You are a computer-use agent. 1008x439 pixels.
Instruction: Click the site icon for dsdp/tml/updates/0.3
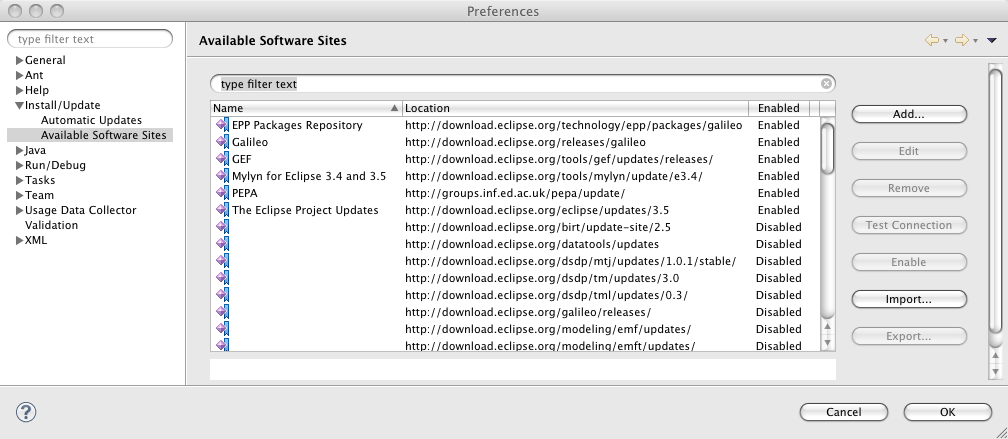[222, 295]
